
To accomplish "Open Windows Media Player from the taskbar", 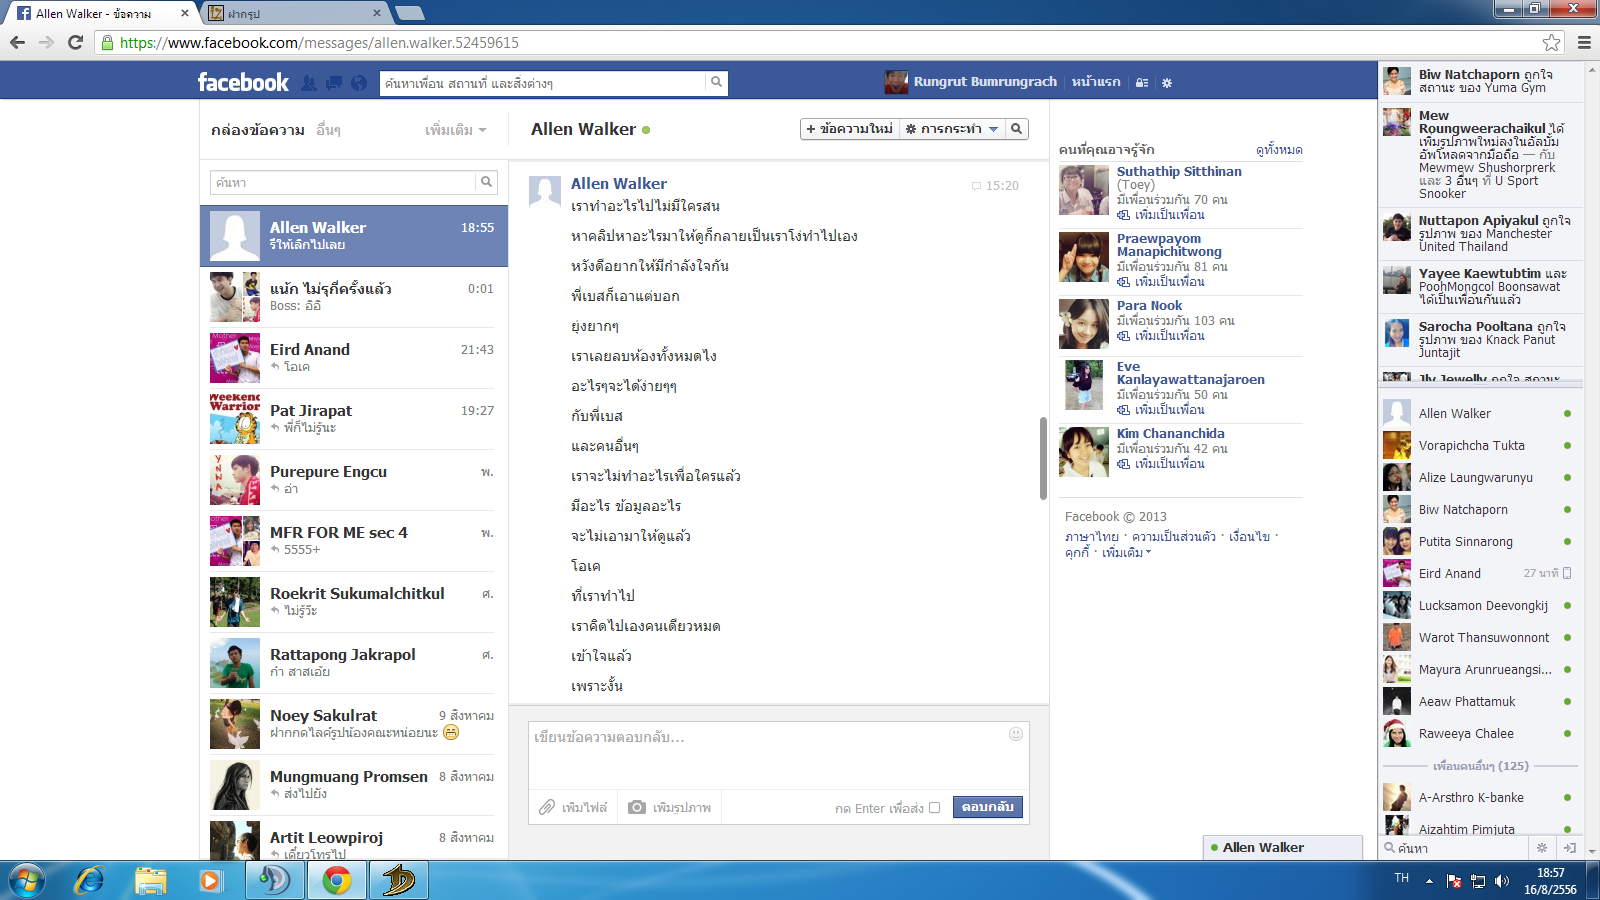I will [x=210, y=881].
